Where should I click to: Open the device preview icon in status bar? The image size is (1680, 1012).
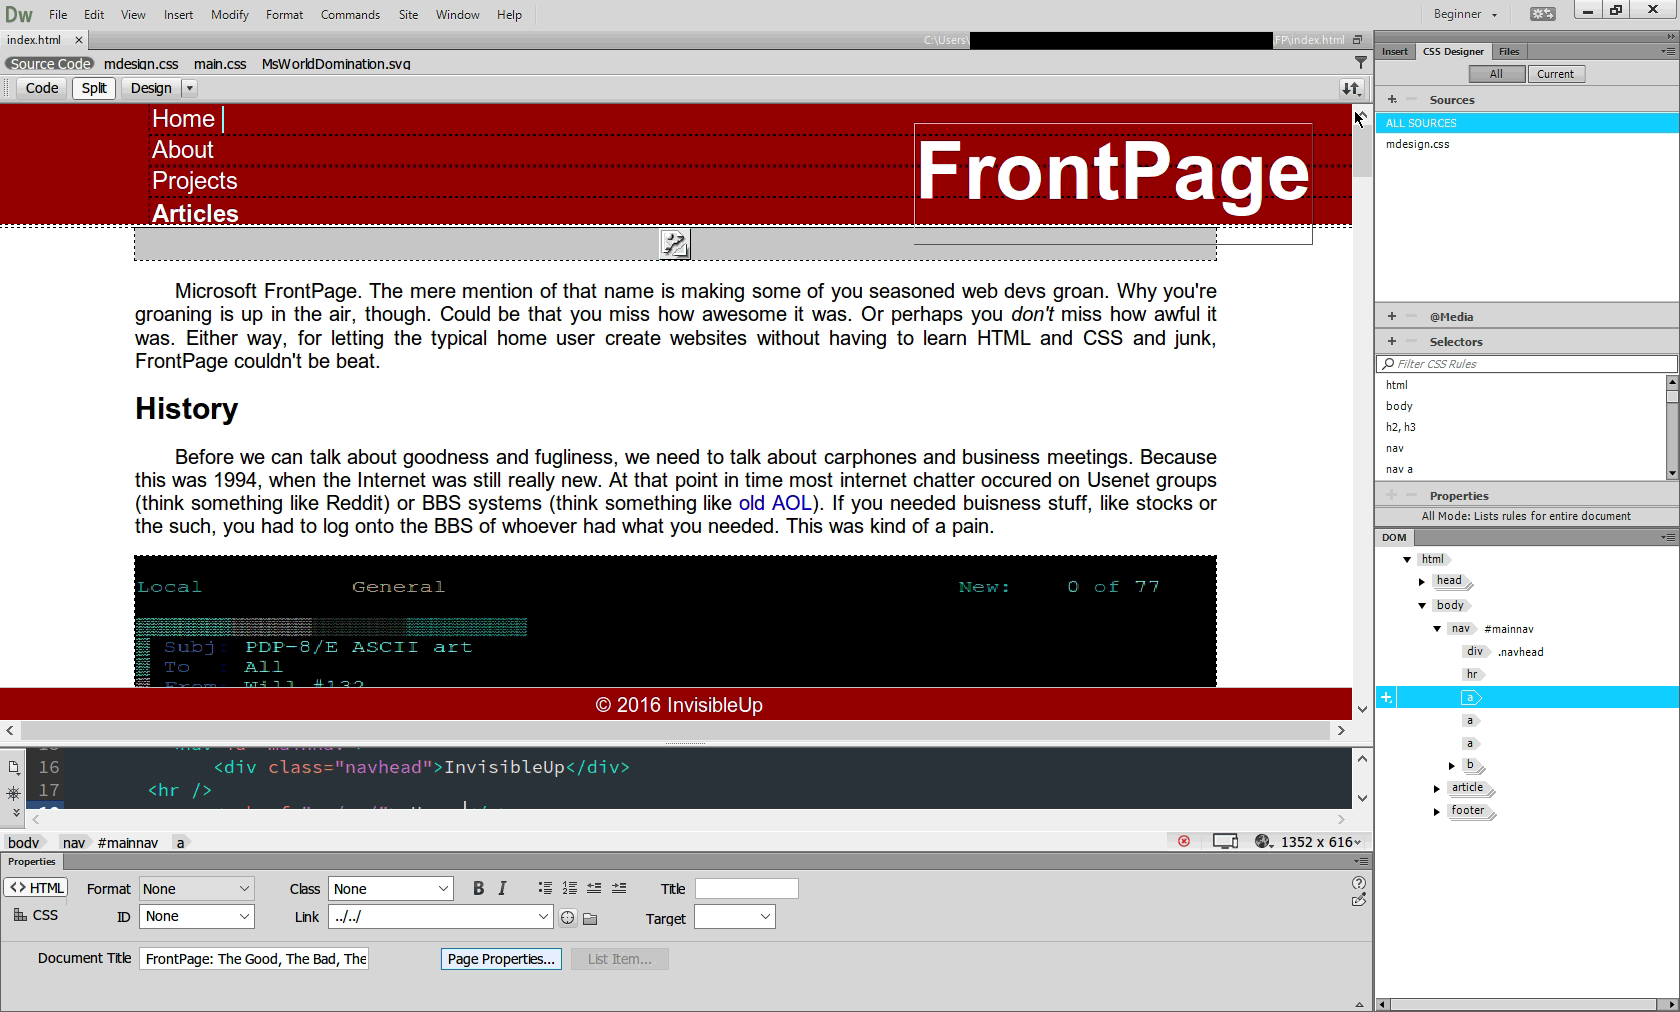[x=1225, y=842]
